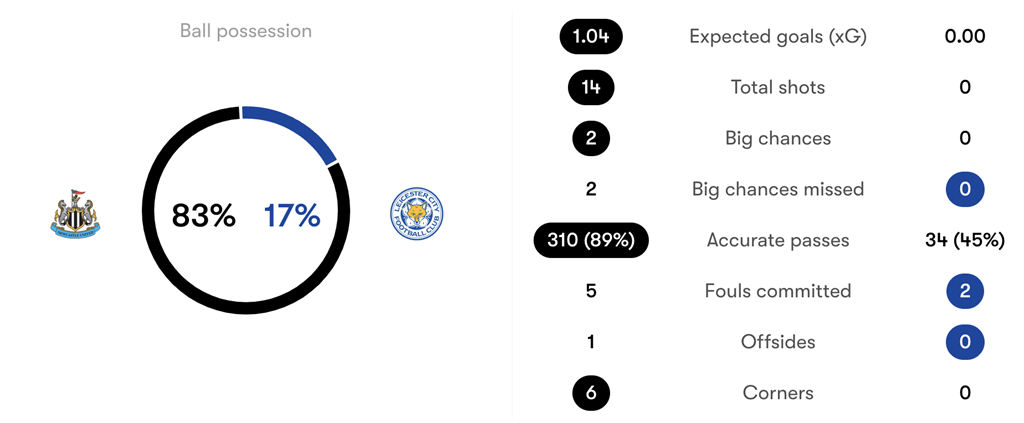Click the 34 (45%) passes value
1024x423 pixels.
(x=965, y=240)
